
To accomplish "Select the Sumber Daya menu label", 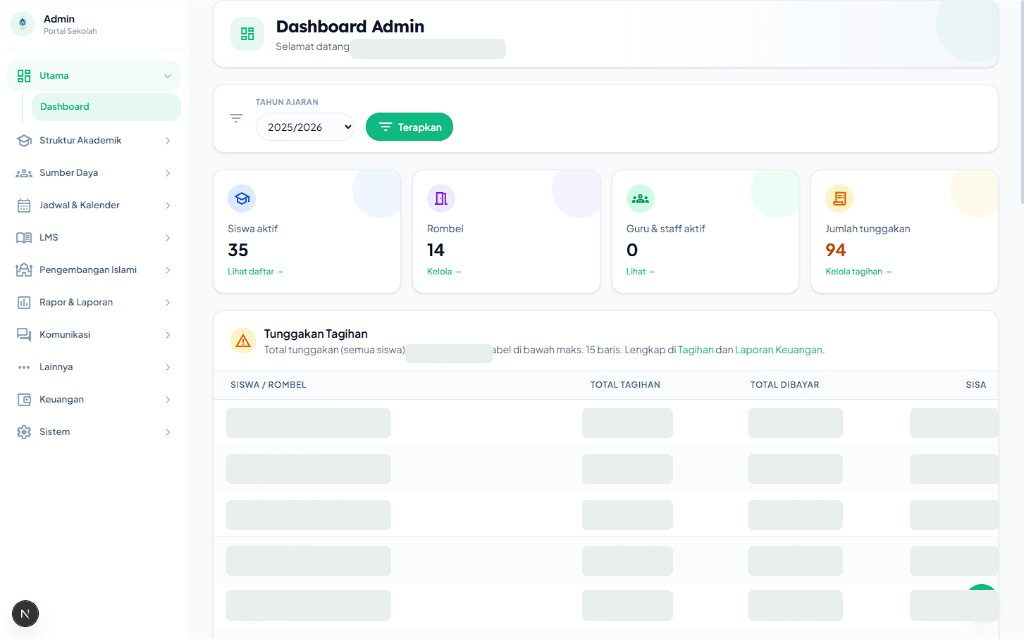I will click(69, 173).
